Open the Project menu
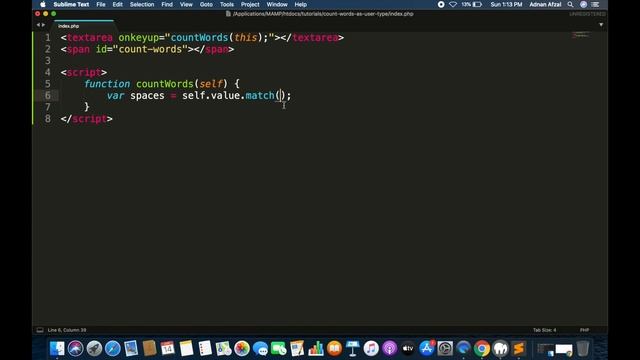 pyautogui.click(x=250, y=4)
